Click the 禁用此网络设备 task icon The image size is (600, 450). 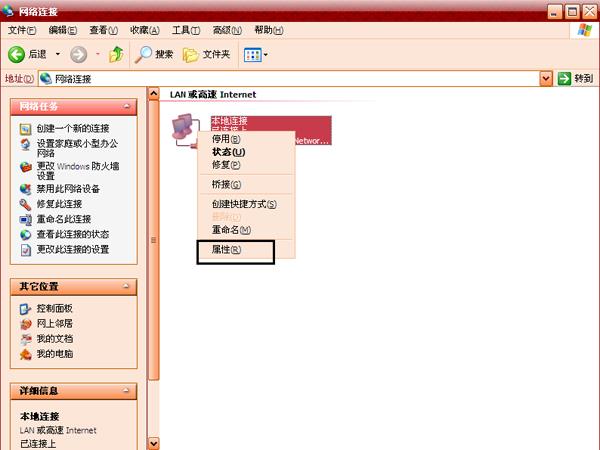pos(26,188)
